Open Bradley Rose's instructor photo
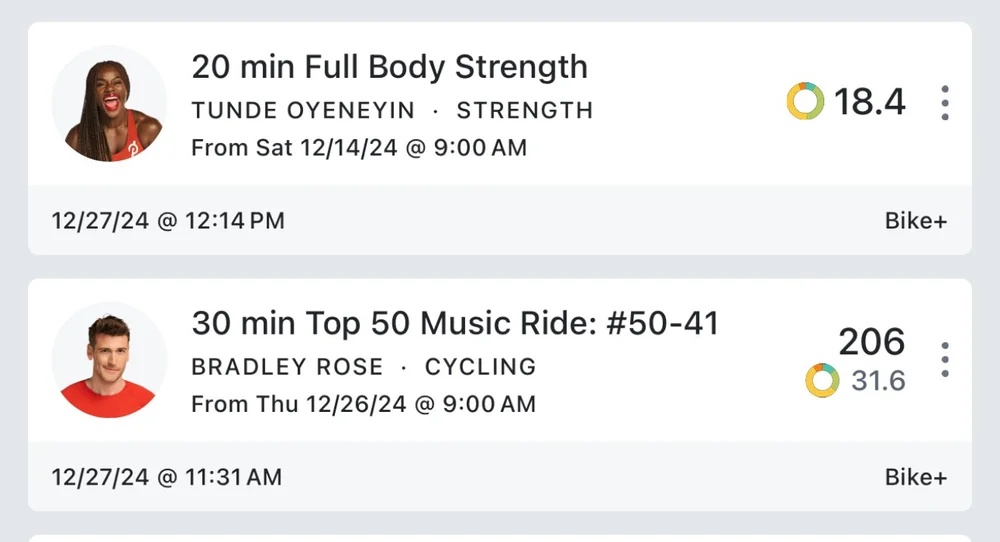This screenshot has height=542, width=1000. 109,360
